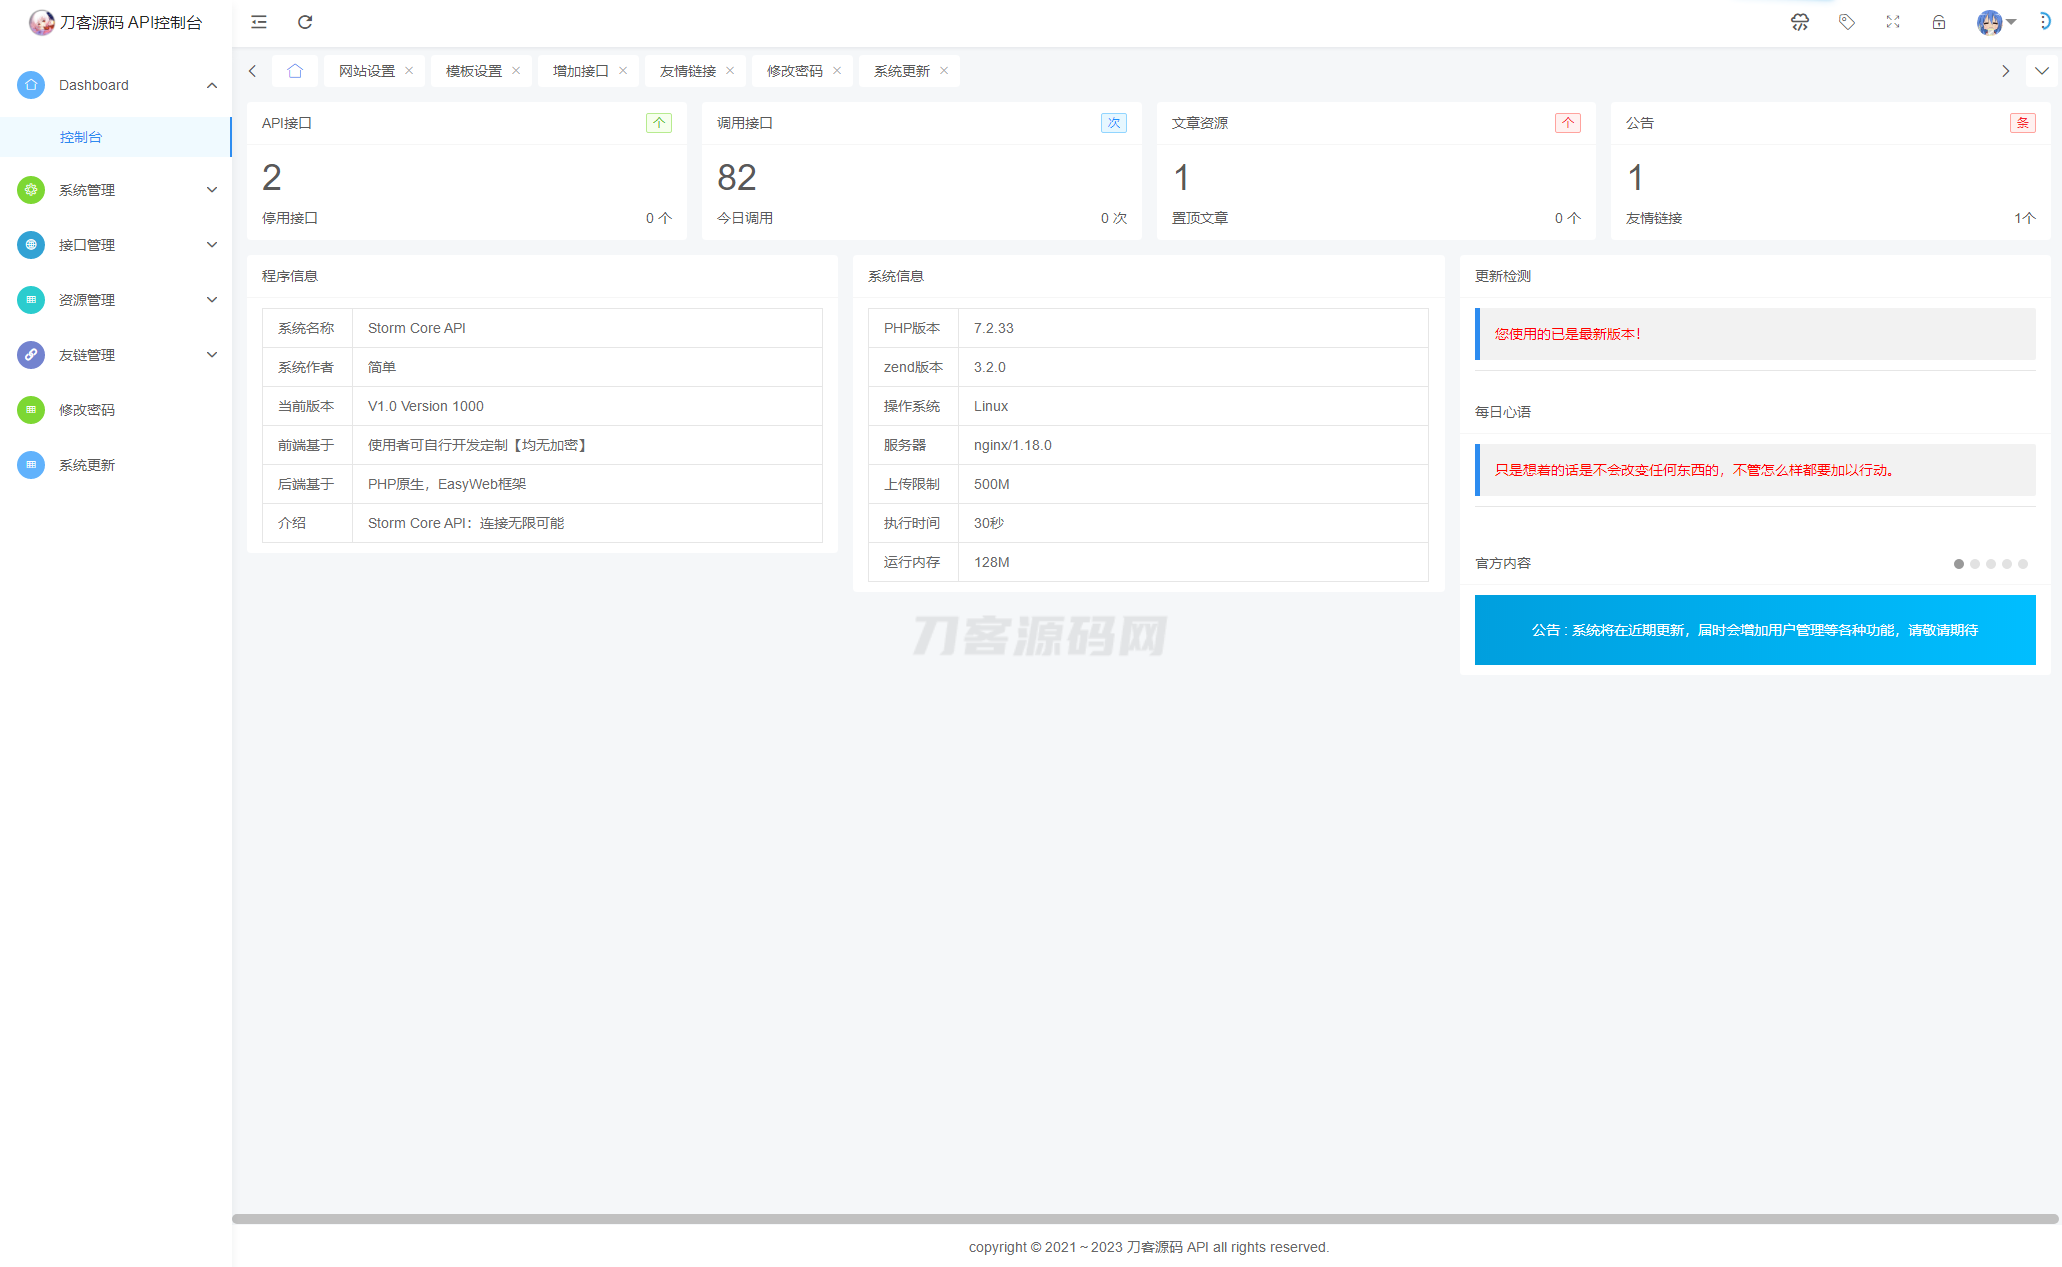The width and height of the screenshot is (2062, 1267).
Task: Click the green arrow badge on API接口 card
Action: (659, 122)
